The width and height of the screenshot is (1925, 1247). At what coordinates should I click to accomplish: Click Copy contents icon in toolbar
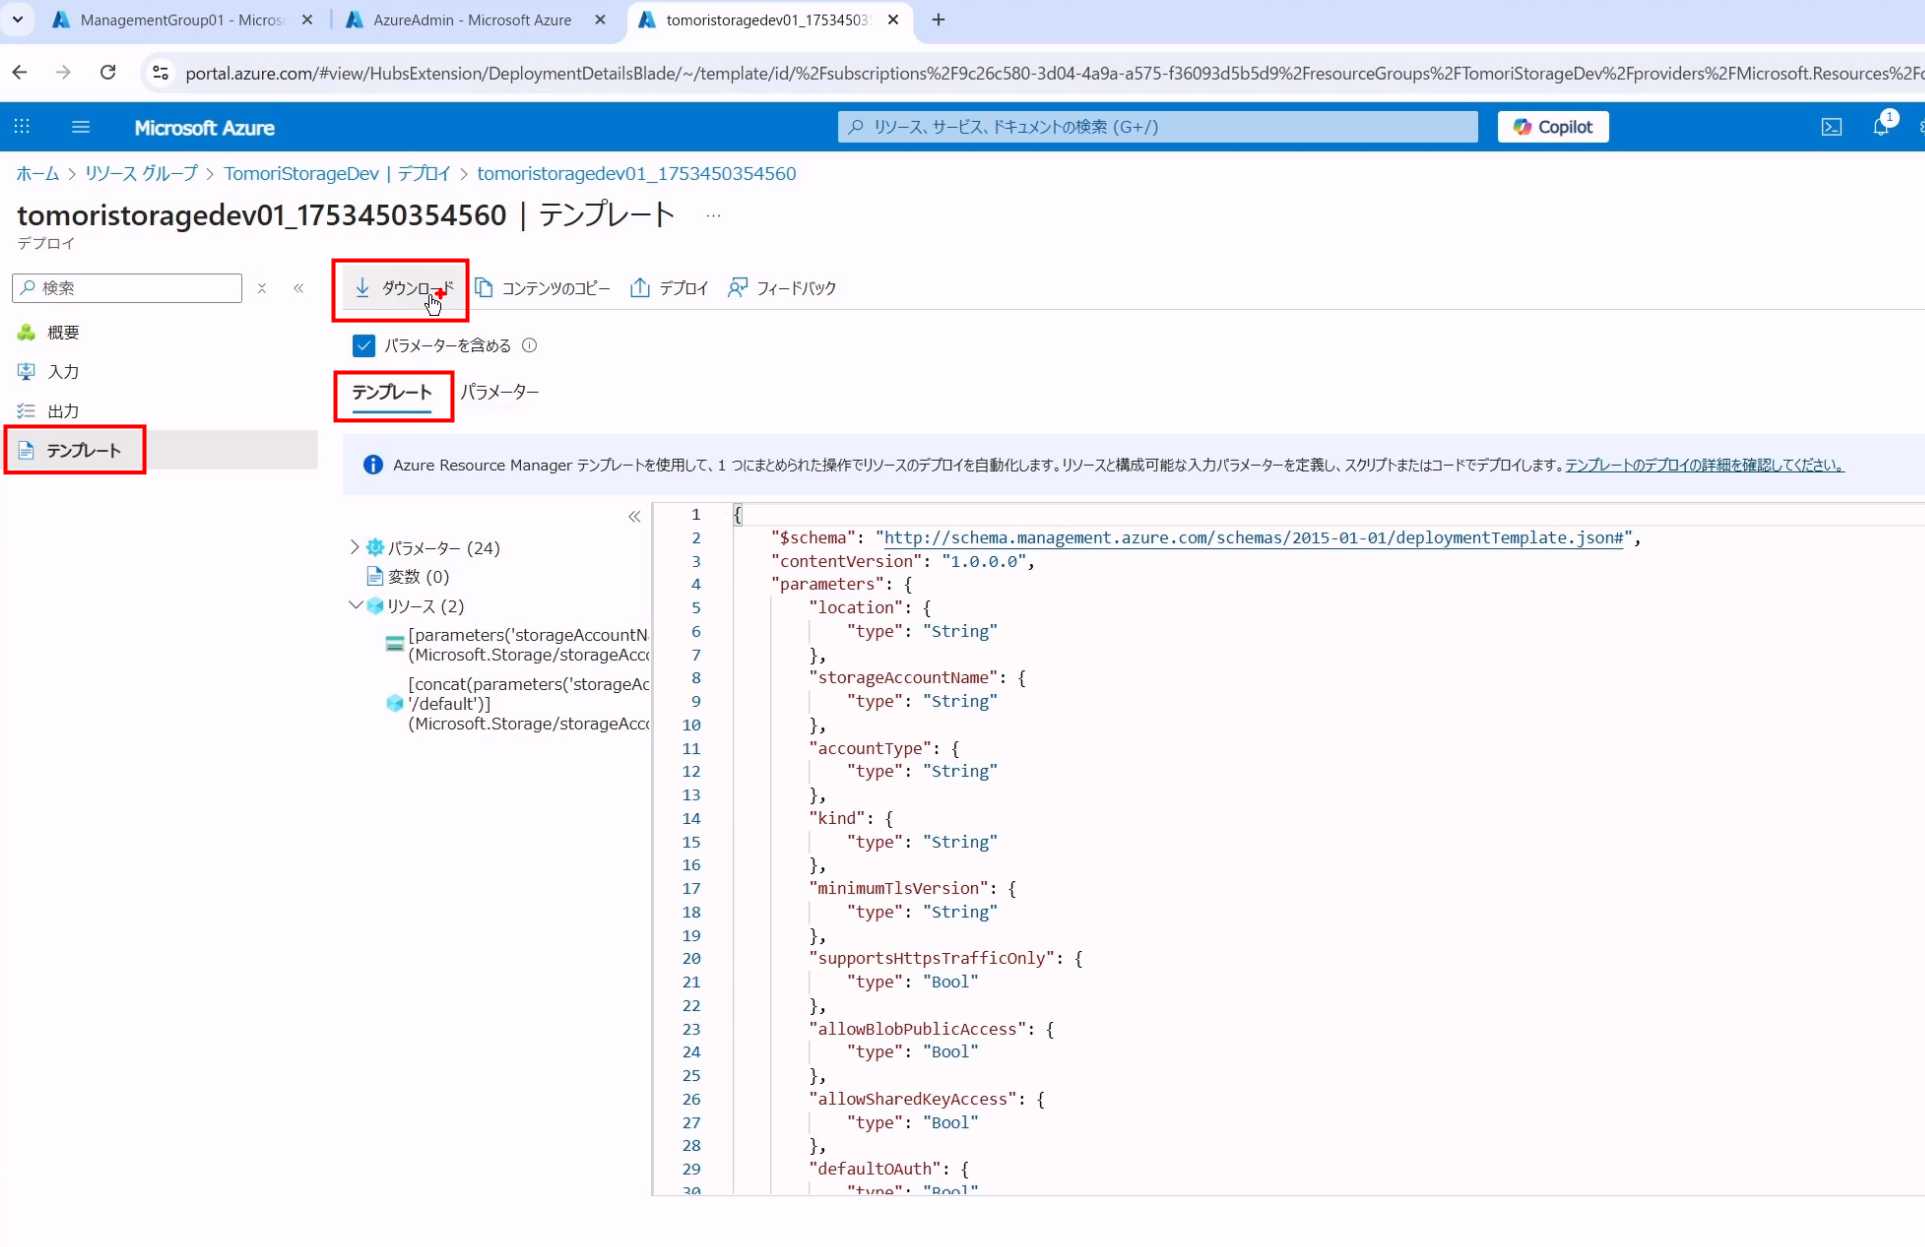(x=484, y=288)
